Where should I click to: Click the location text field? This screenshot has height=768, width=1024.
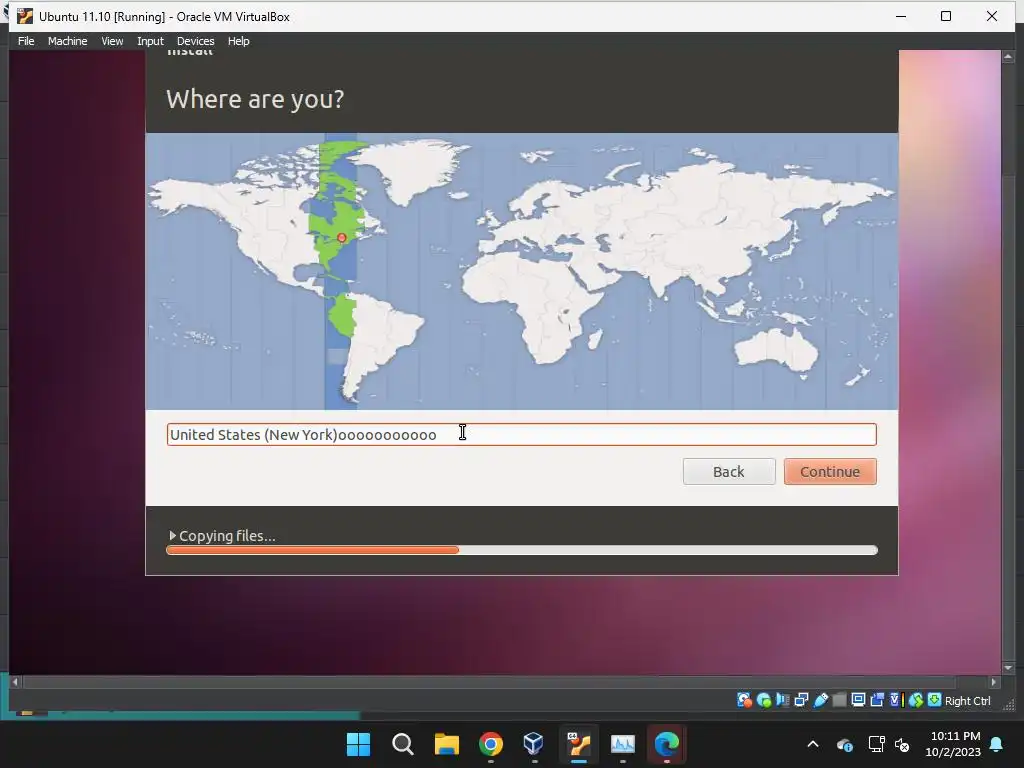coord(521,434)
